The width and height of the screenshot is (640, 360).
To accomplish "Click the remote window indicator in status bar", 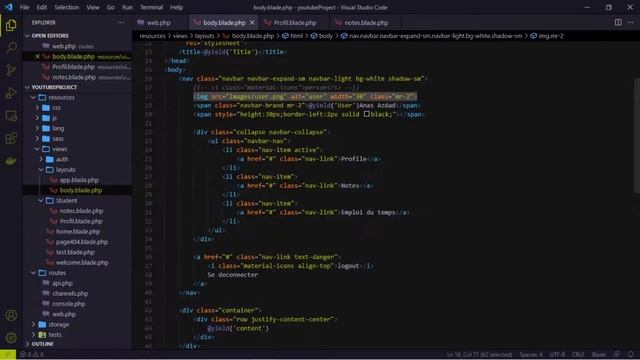I will click(8, 355).
